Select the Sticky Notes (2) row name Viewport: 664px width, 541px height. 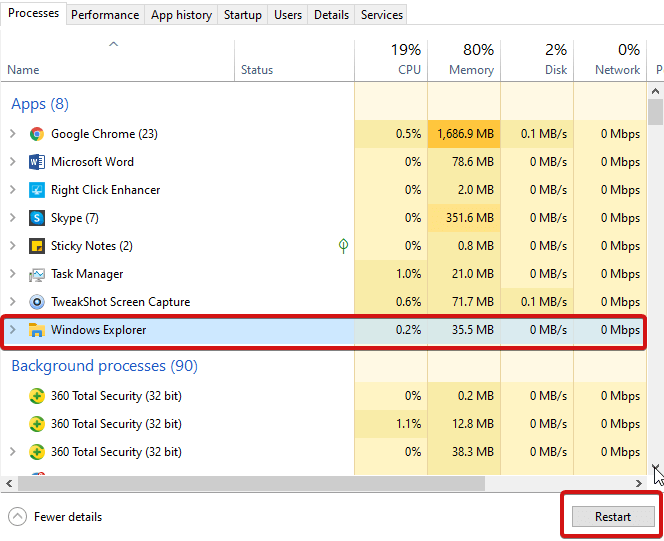pyautogui.click(x=92, y=246)
